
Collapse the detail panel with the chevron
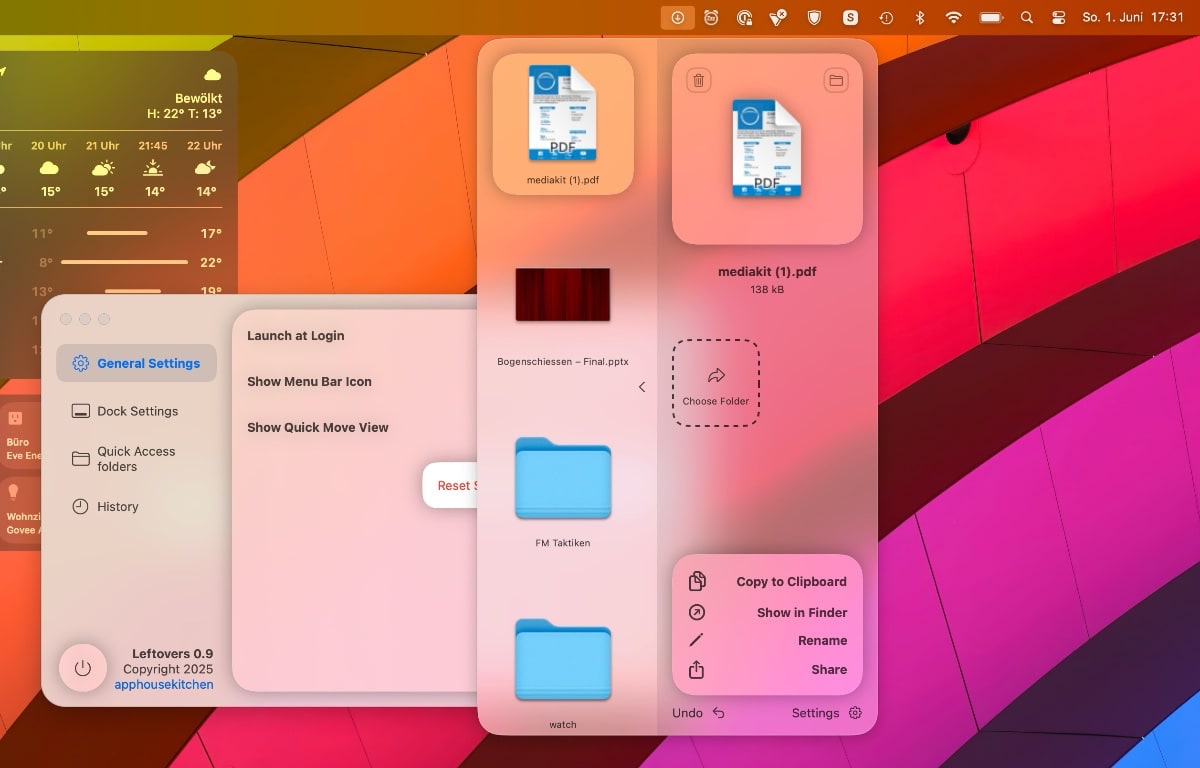(642, 387)
